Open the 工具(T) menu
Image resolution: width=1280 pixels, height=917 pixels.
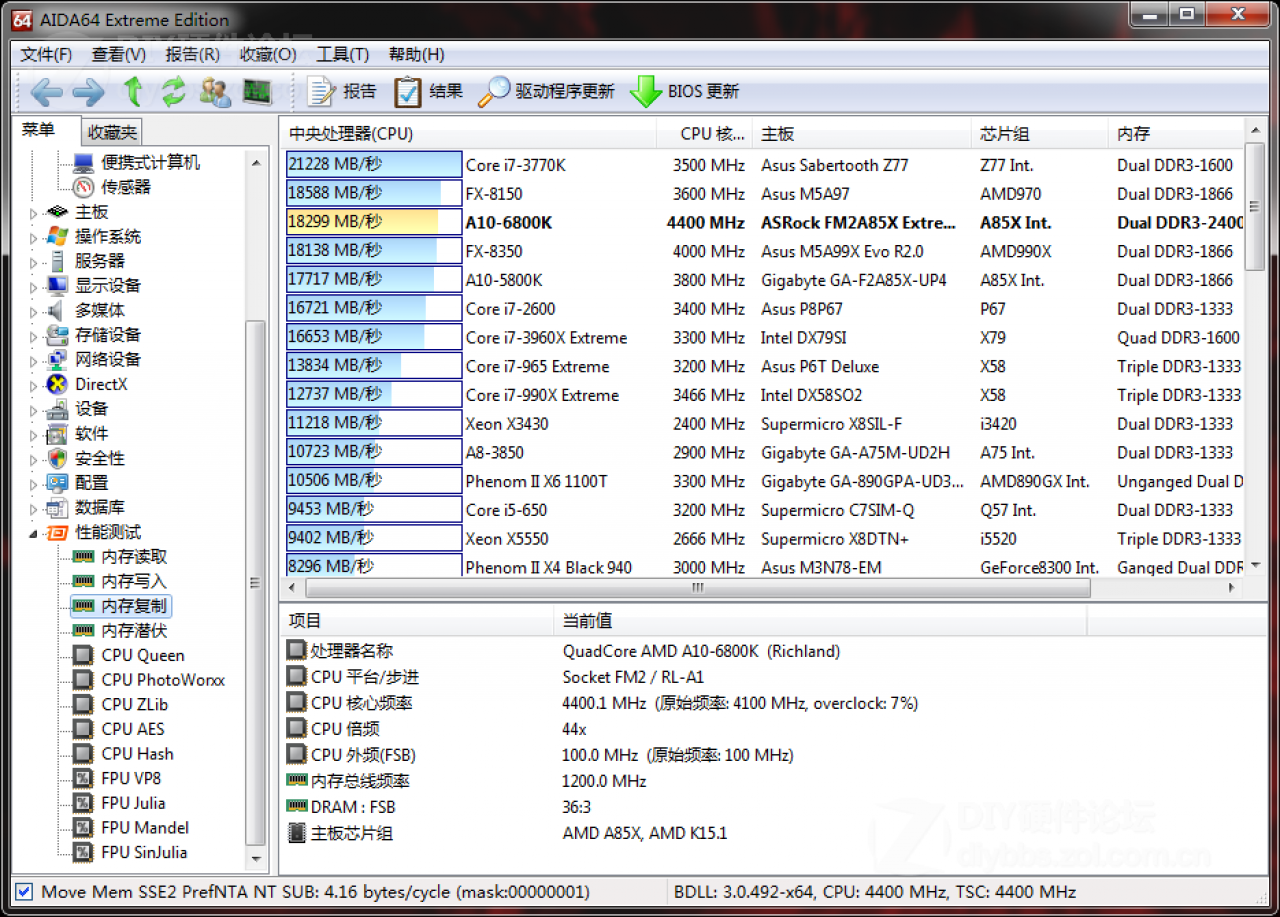click(342, 54)
